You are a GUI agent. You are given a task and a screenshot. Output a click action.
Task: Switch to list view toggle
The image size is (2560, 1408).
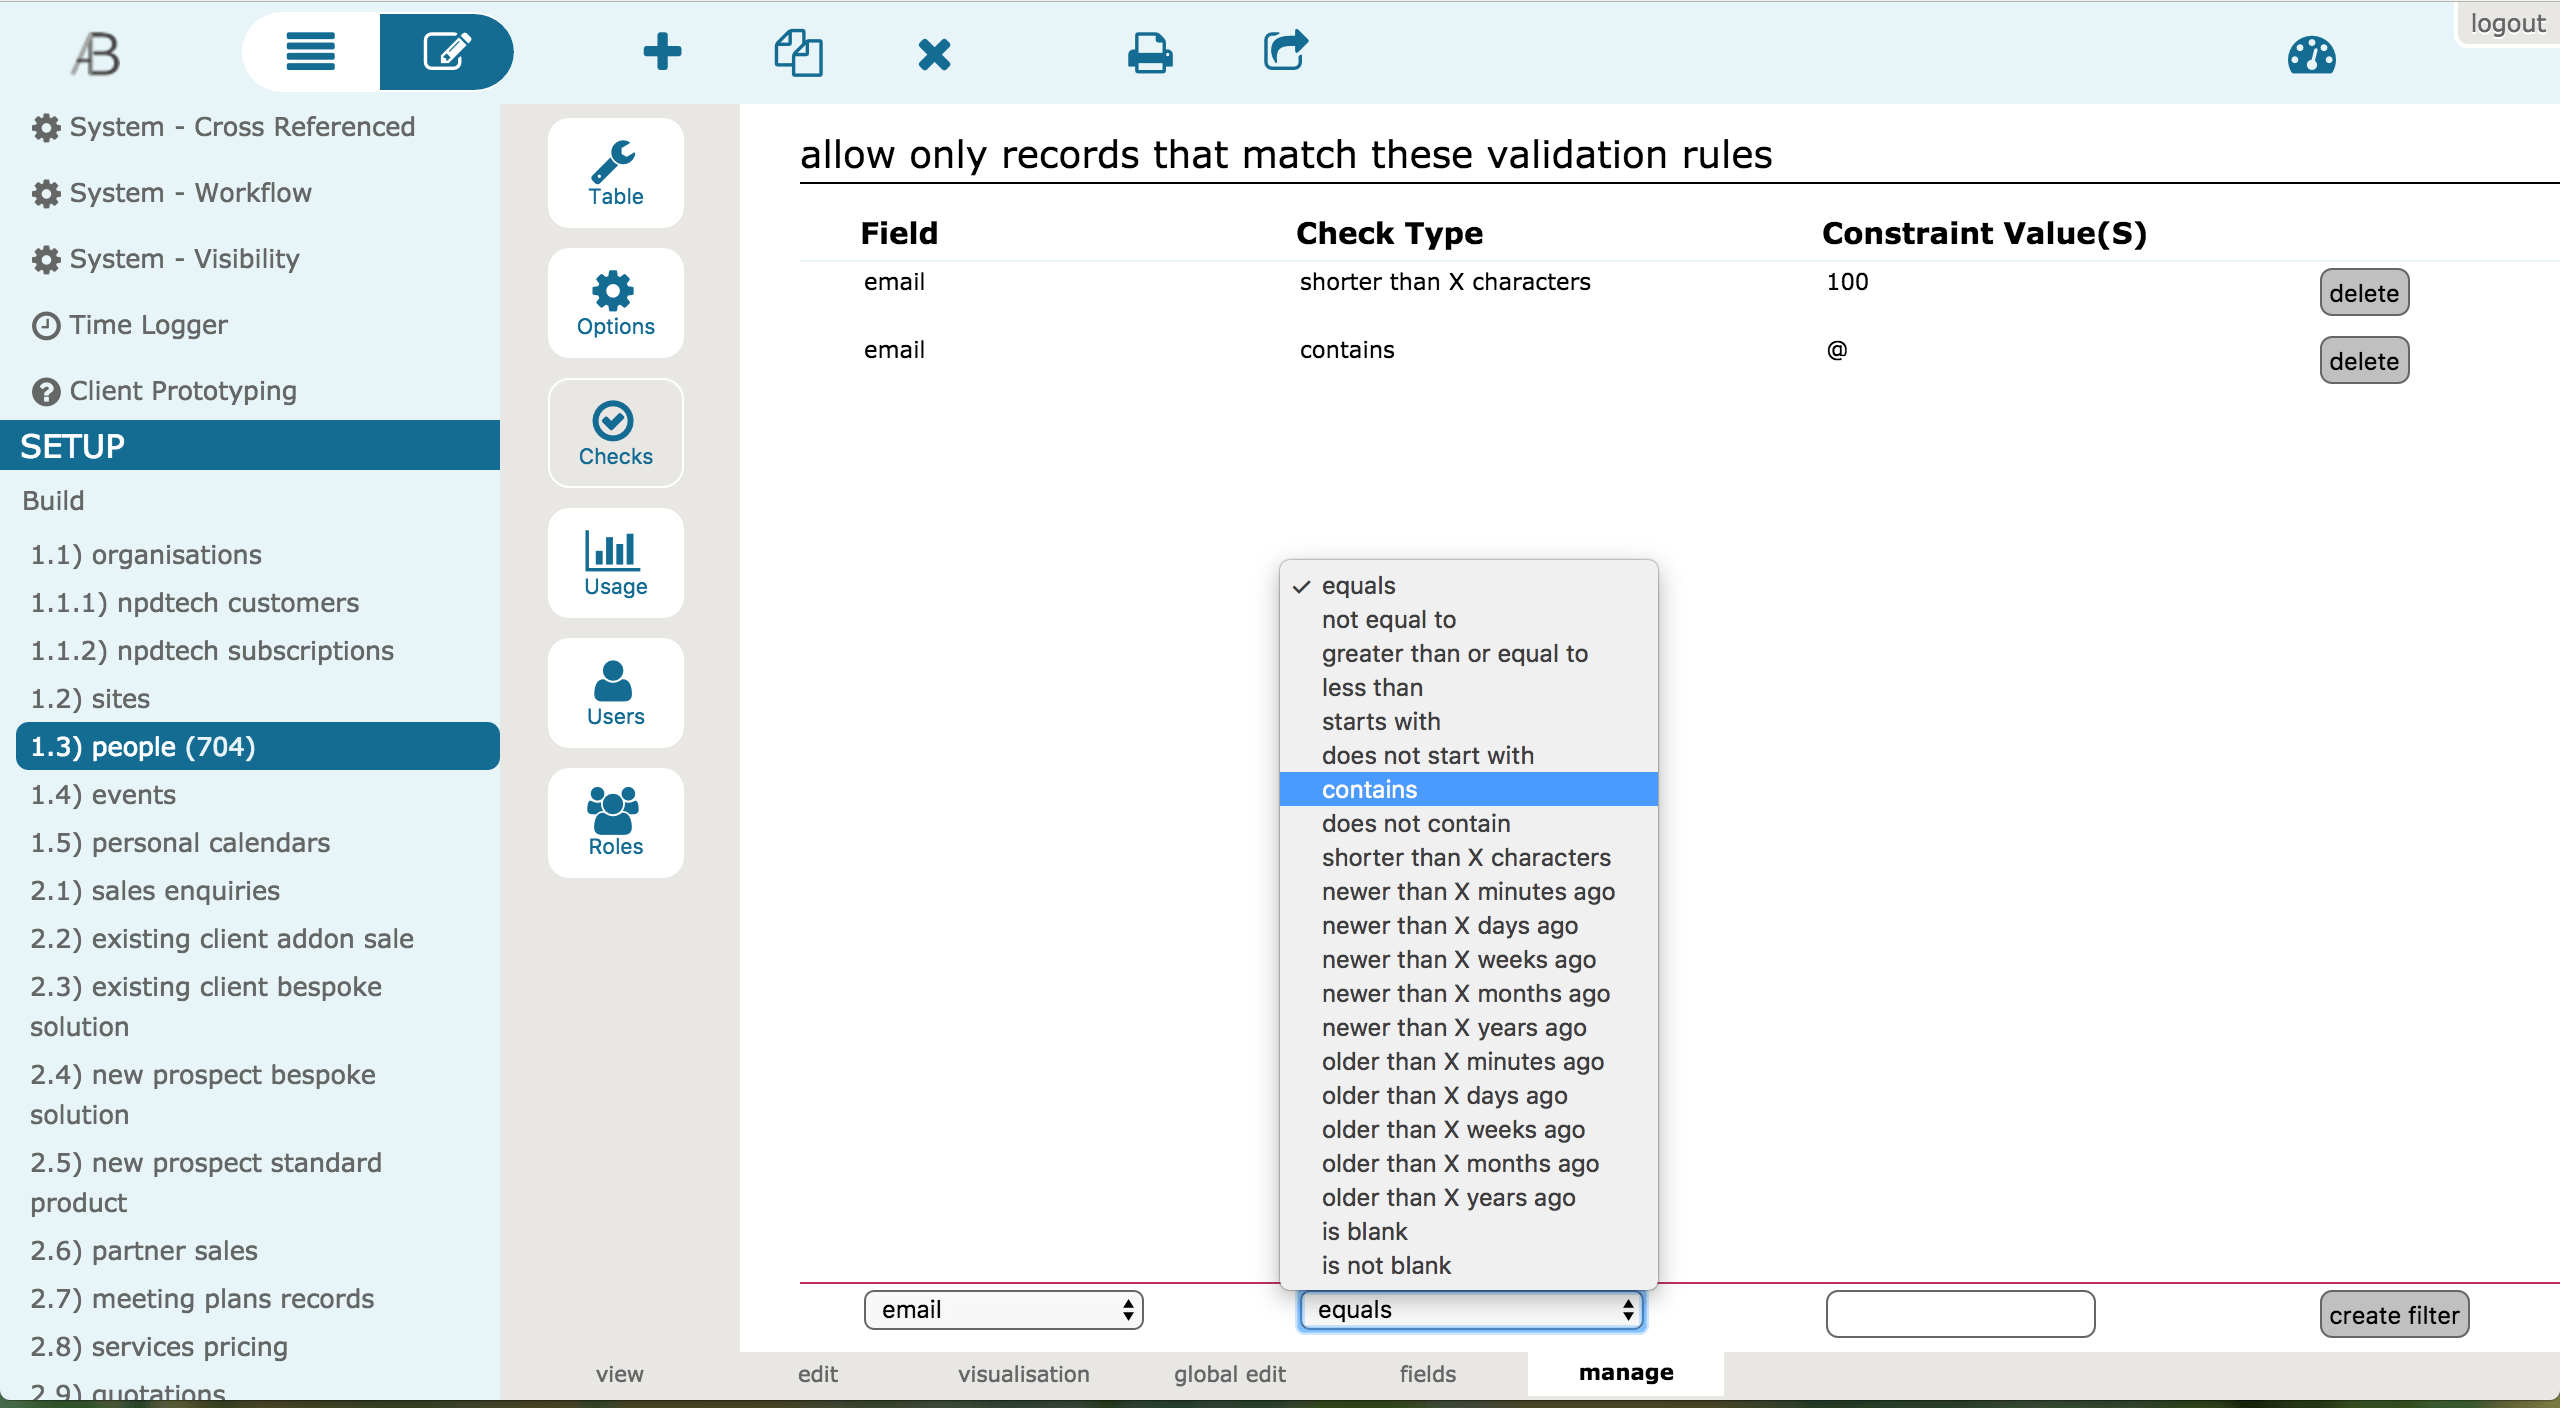click(x=311, y=52)
